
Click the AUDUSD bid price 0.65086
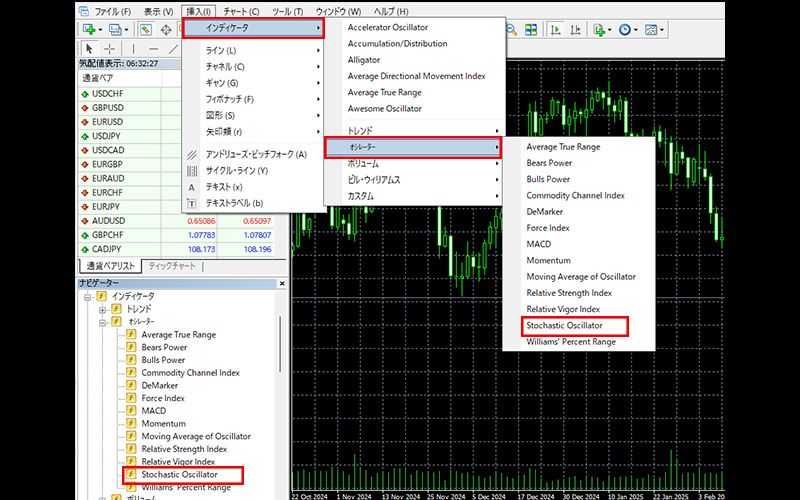(x=201, y=221)
